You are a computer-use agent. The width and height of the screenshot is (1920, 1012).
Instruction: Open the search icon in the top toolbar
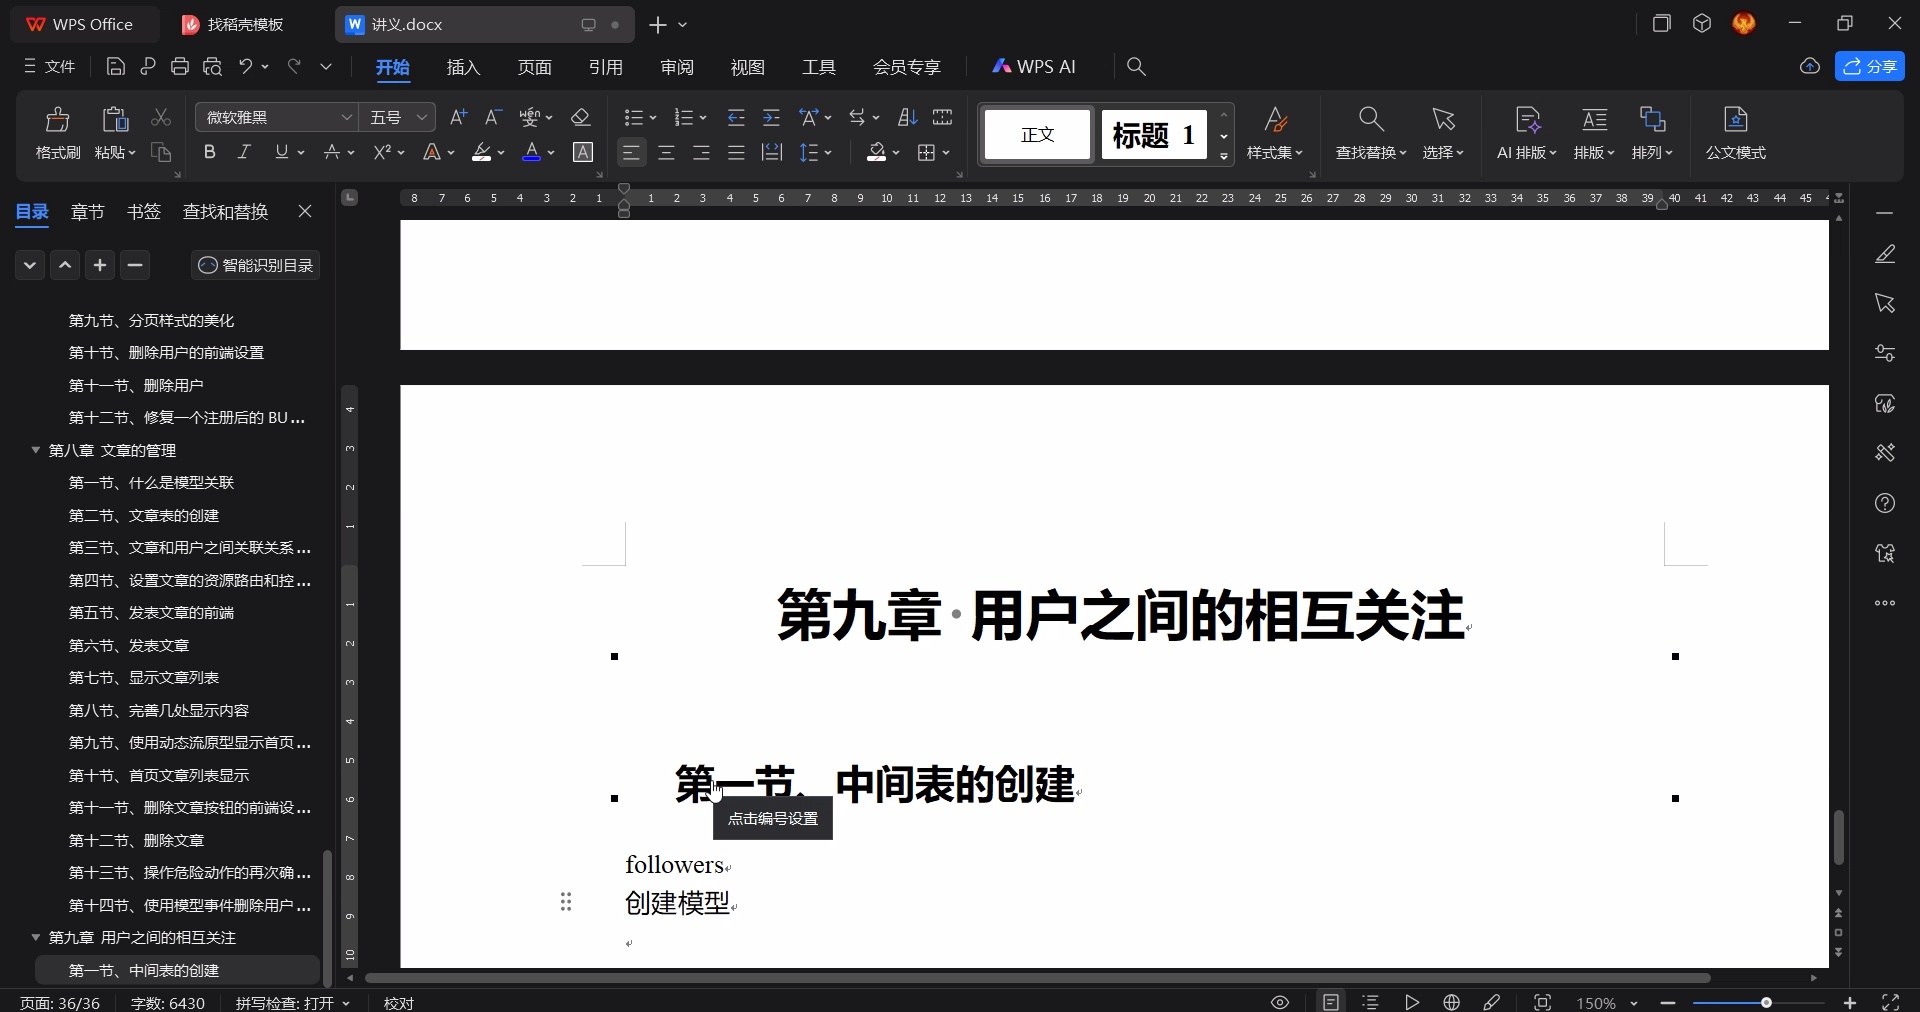coord(1137,67)
